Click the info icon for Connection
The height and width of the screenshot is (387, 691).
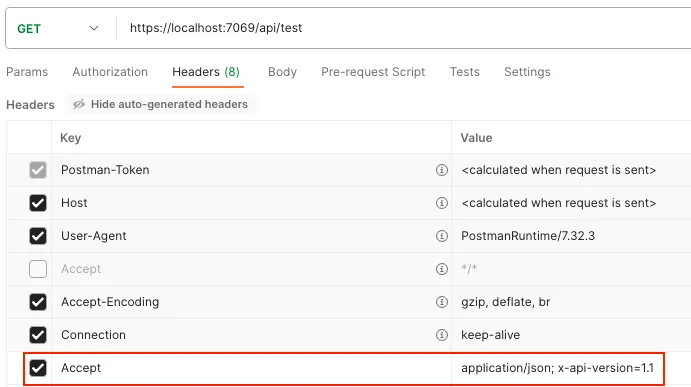(x=442, y=335)
